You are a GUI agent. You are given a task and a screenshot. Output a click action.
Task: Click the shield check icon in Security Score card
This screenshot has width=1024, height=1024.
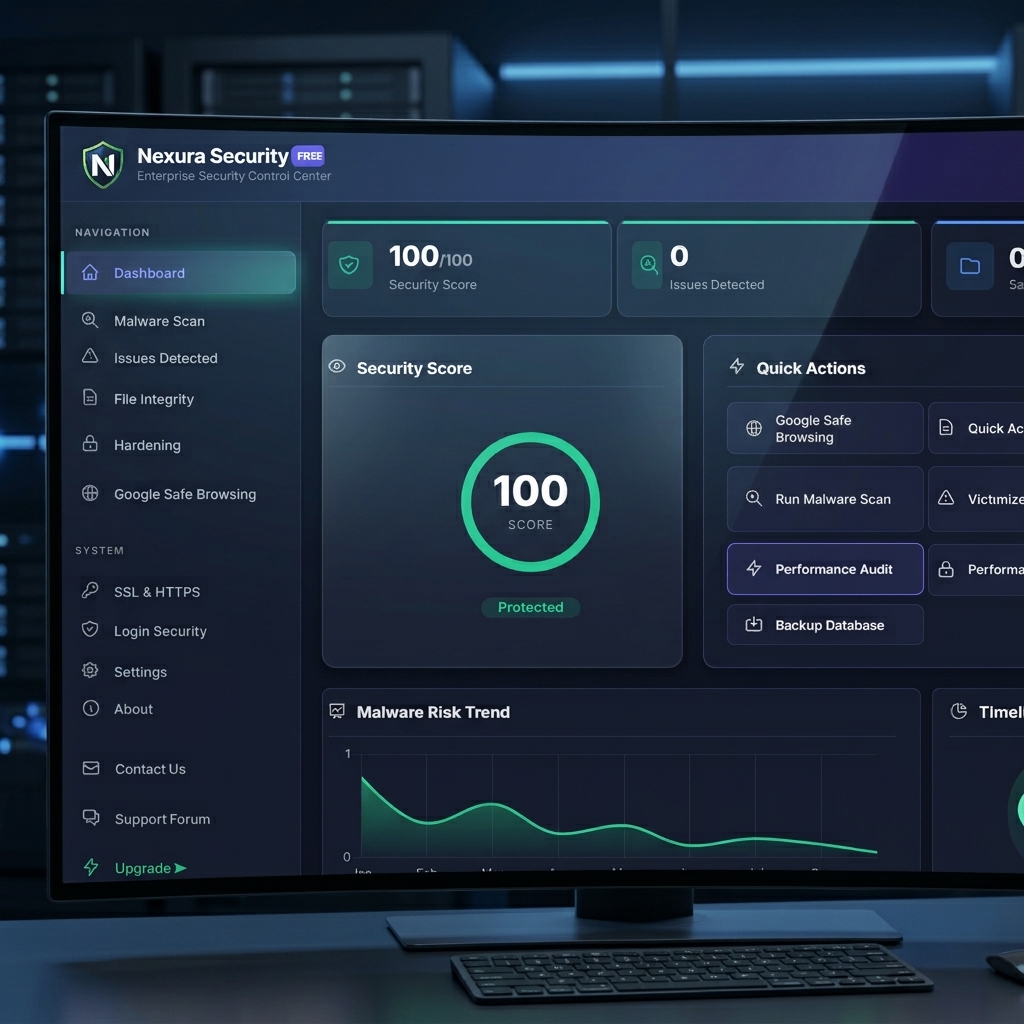pyautogui.click(x=349, y=265)
